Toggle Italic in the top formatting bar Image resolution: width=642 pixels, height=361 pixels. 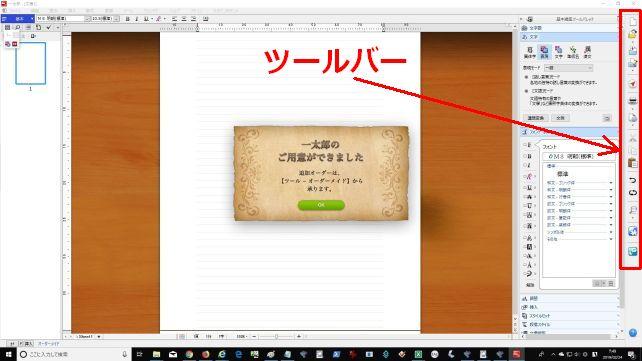click(x=137, y=19)
